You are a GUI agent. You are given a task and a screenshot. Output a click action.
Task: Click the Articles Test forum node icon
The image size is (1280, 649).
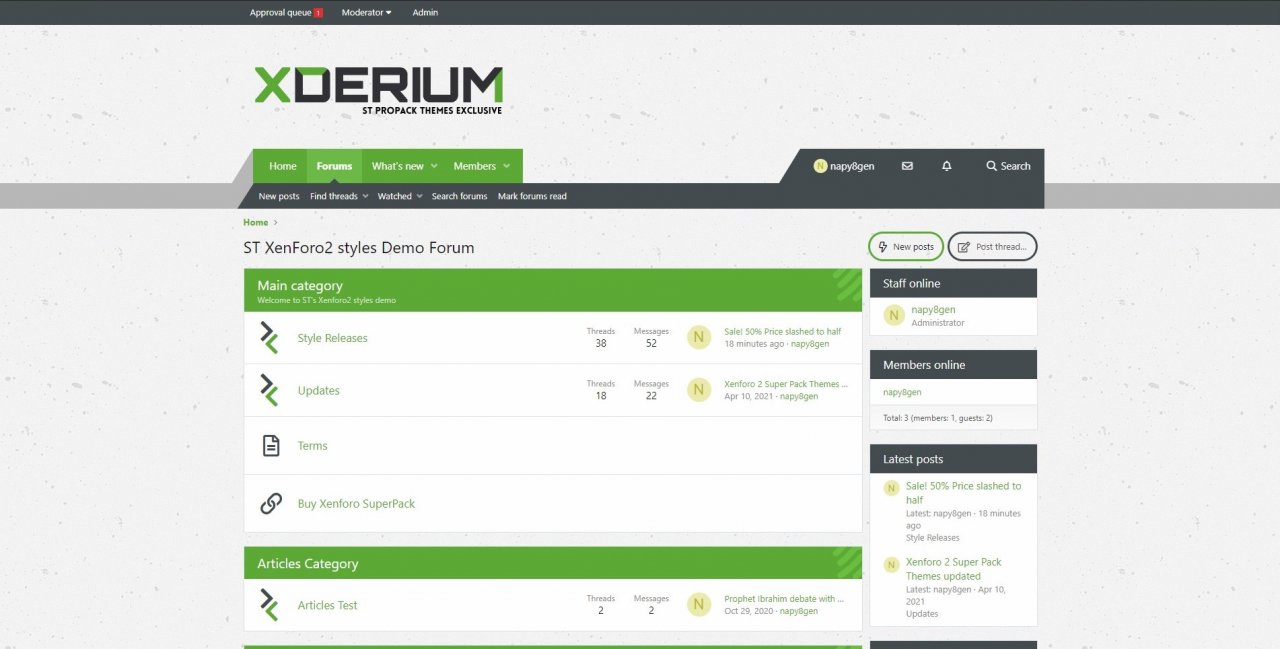tap(269, 605)
